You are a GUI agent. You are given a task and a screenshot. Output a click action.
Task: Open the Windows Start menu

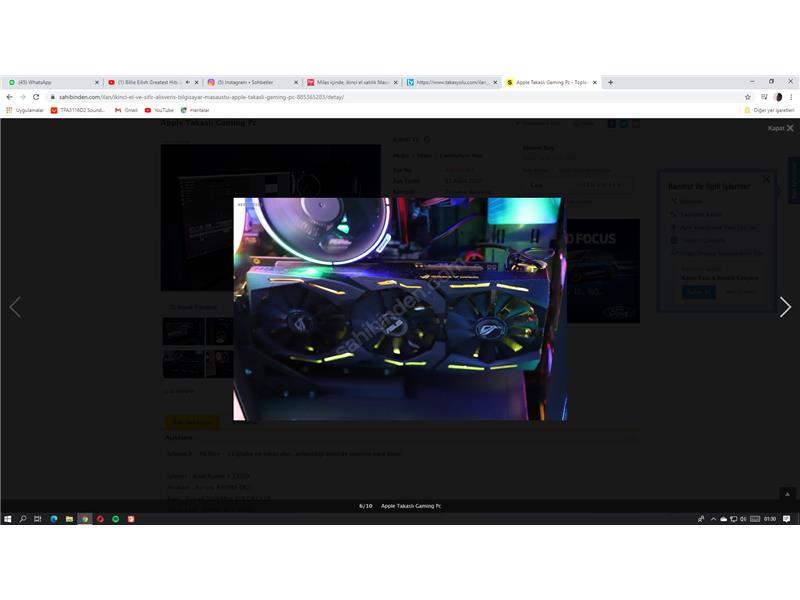coord(8,519)
